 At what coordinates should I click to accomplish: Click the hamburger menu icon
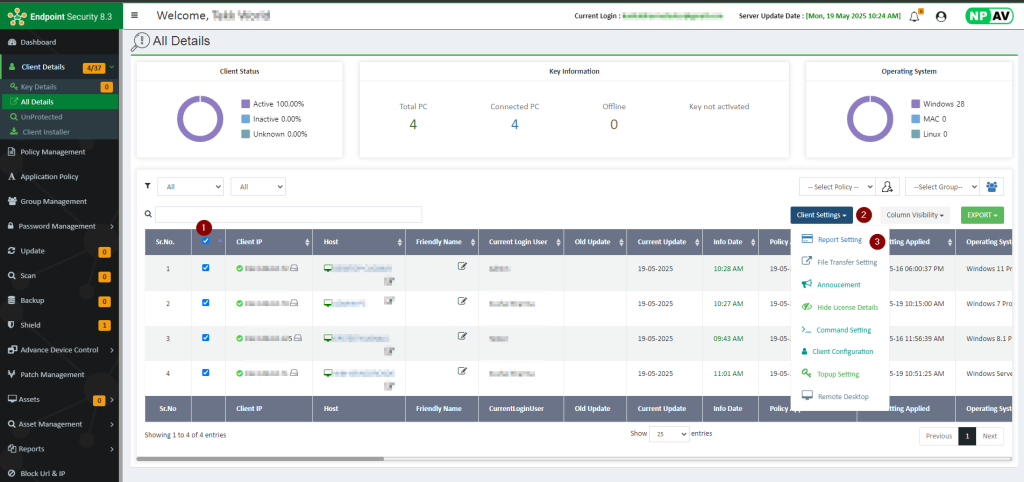pyautogui.click(x=135, y=15)
